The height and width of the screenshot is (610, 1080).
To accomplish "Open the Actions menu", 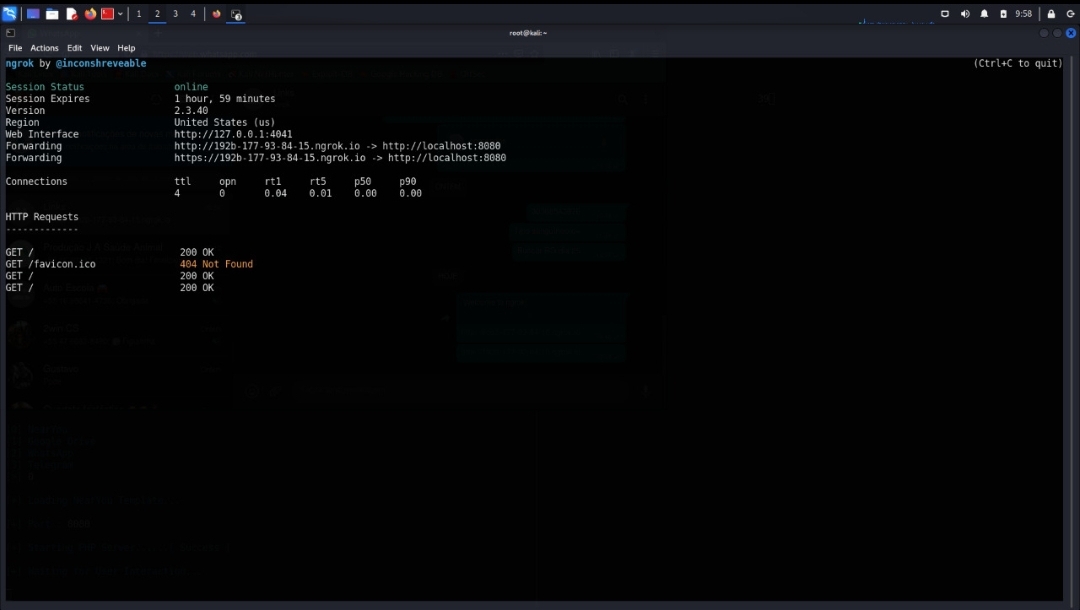I will pyautogui.click(x=44, y=48).
